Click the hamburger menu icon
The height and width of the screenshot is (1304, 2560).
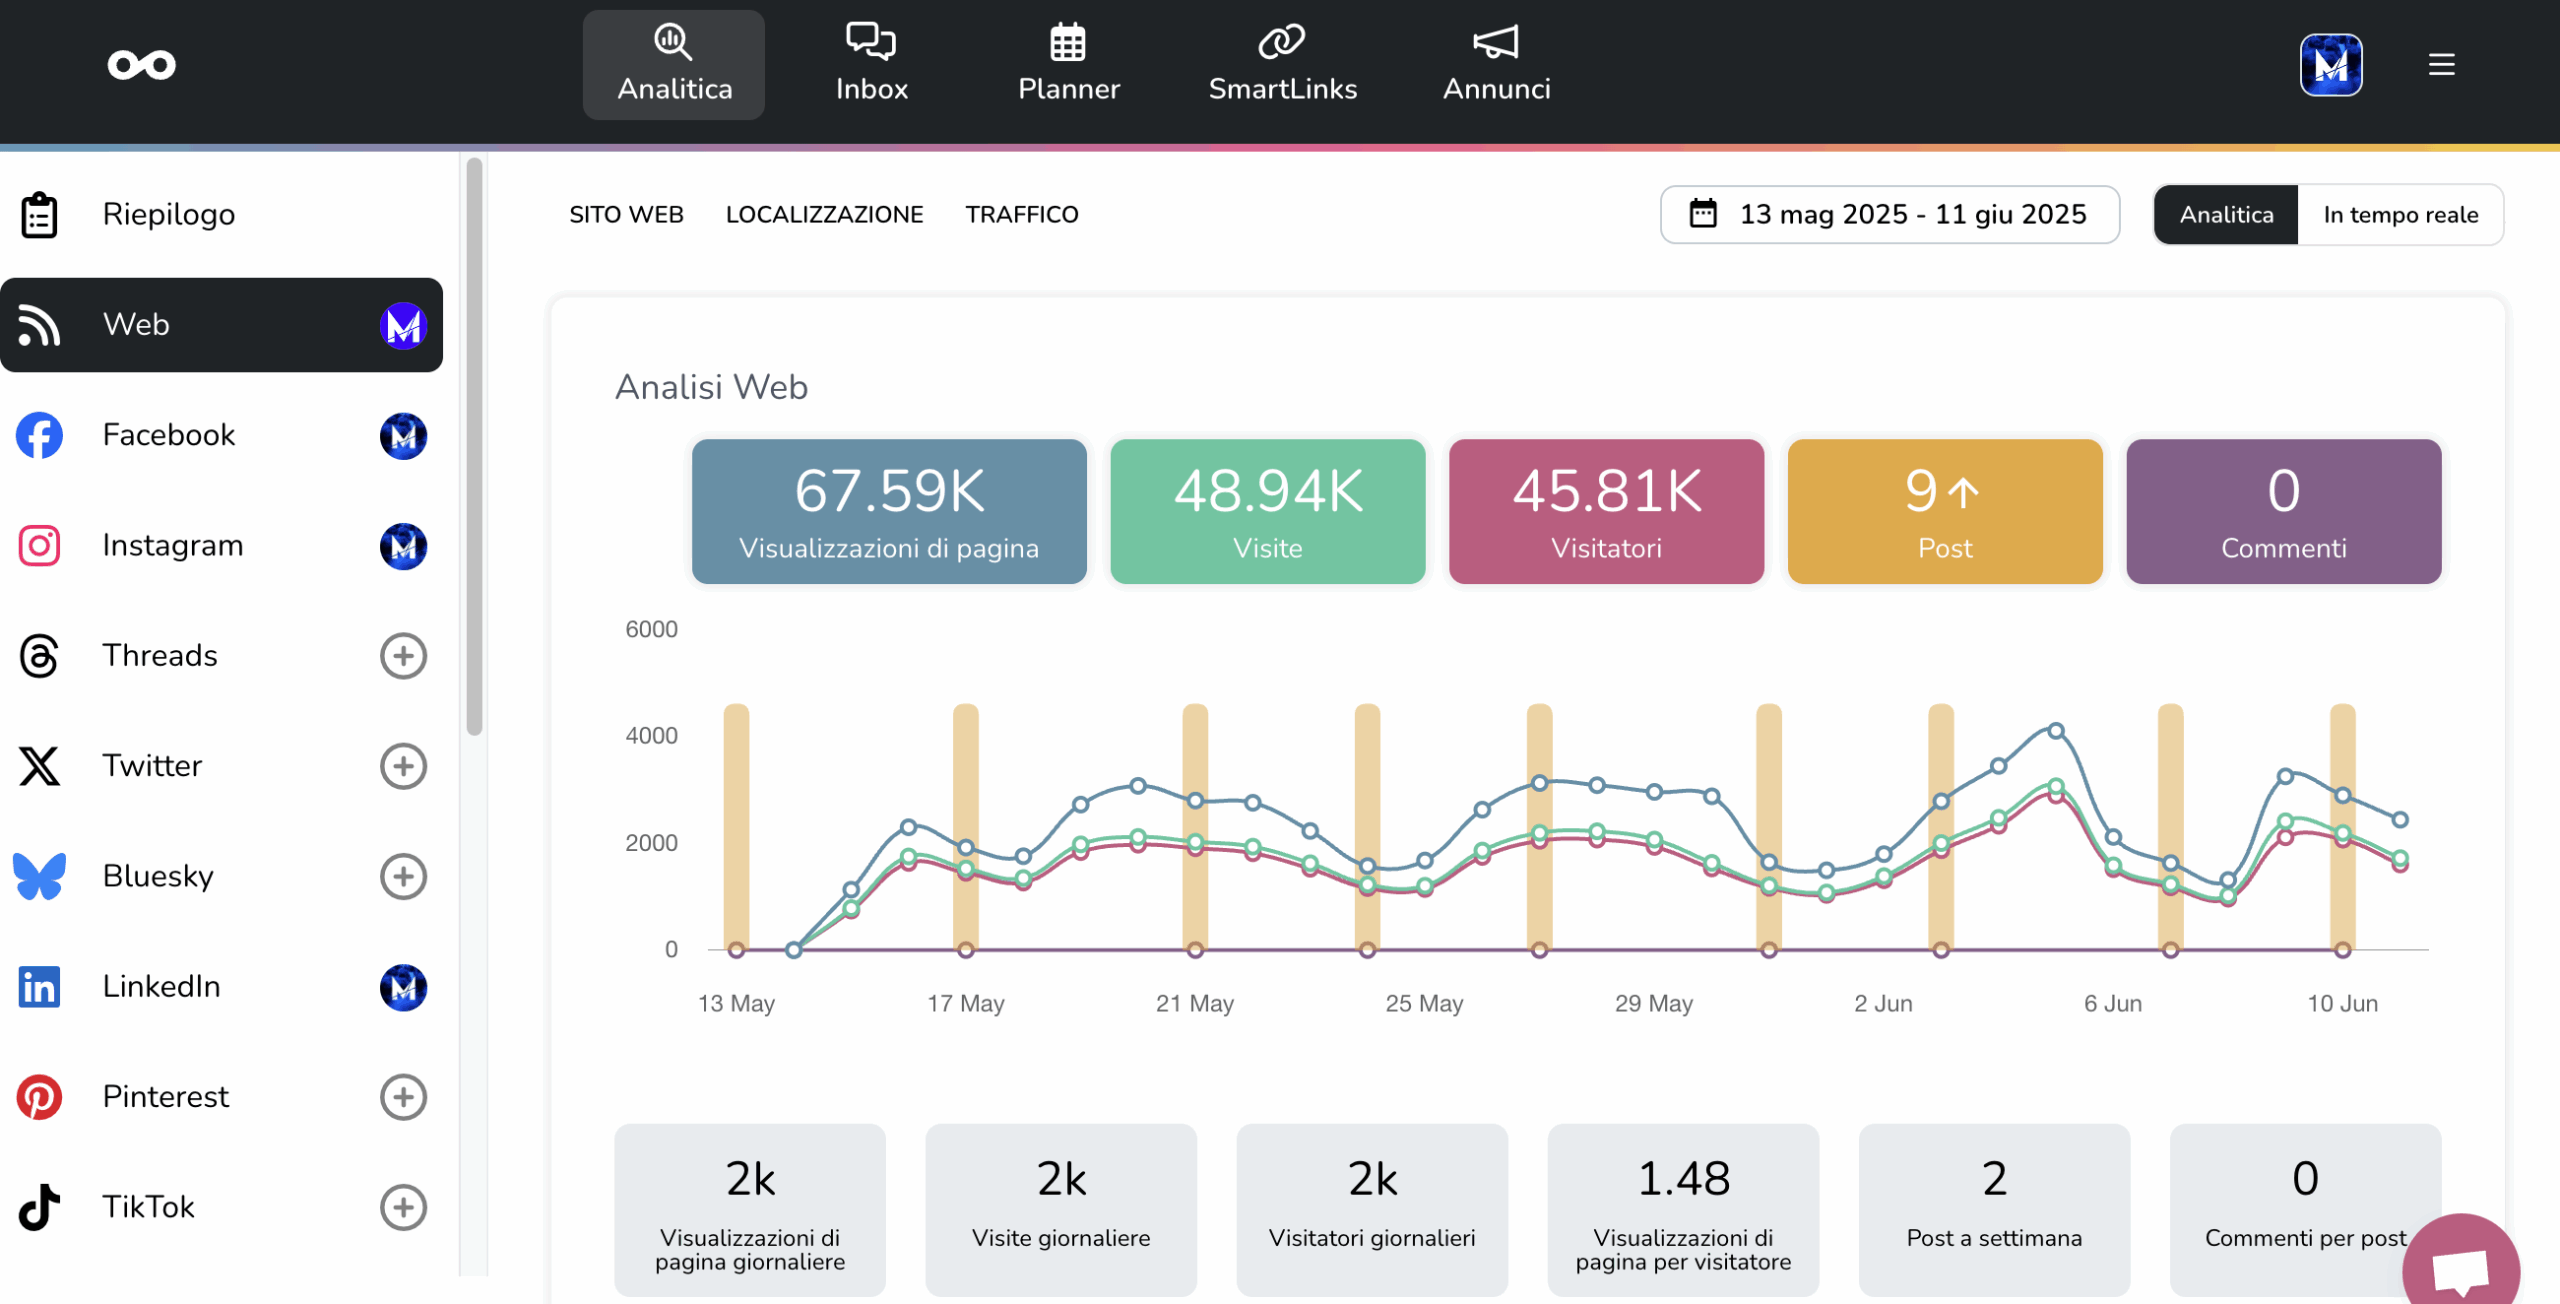(x=2441, y=65)
